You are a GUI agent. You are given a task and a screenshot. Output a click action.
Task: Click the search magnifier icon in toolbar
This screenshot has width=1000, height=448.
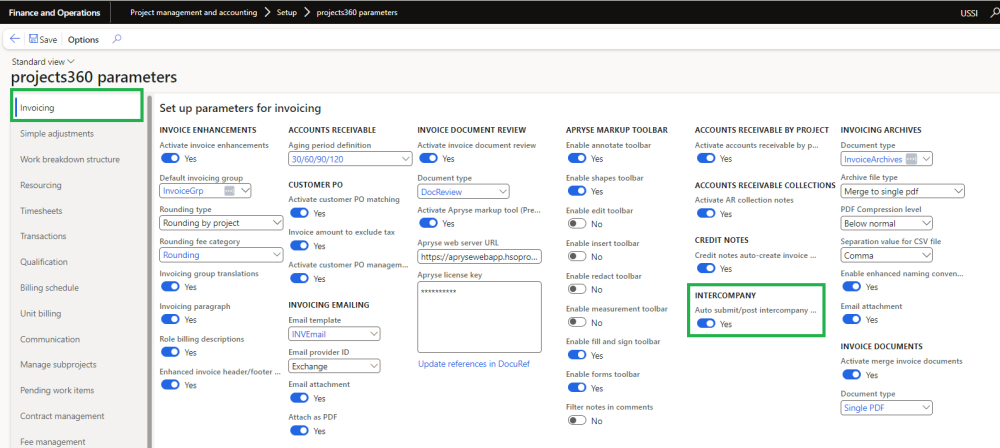coord(117,39)
